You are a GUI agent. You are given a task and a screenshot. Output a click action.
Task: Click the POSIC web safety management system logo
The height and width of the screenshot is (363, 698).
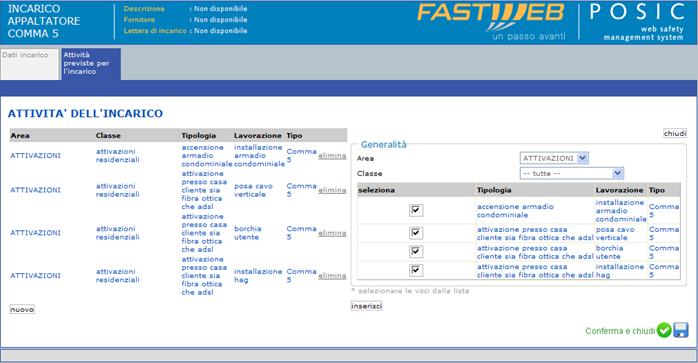(x=638, y=21)
